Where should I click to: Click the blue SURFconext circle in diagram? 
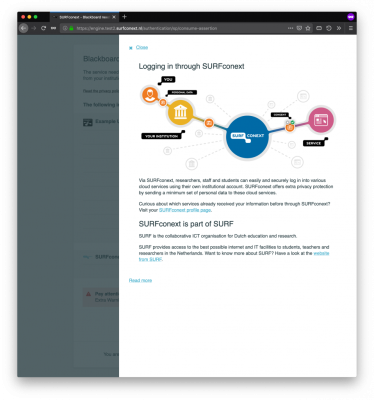[x=247, y=137]
